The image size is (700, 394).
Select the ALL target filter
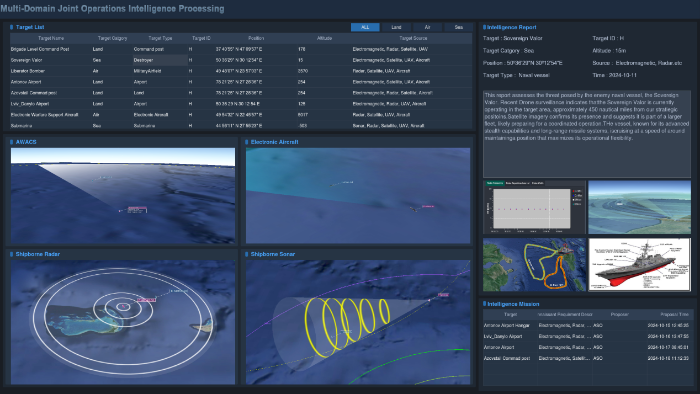pyautogui.click(x=365, y=27)
